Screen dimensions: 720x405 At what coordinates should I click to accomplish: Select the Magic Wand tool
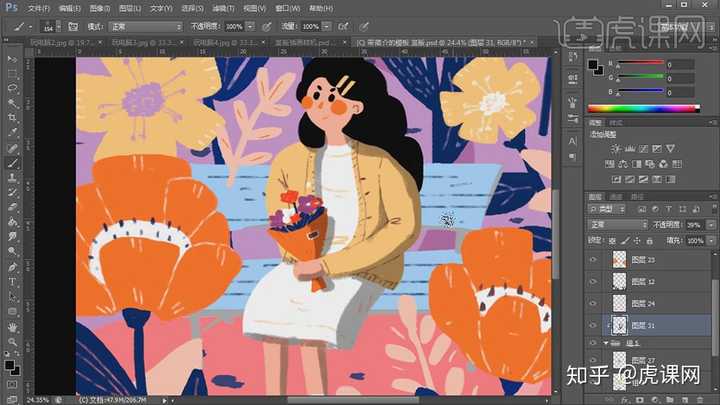click(x=12, y=103)
